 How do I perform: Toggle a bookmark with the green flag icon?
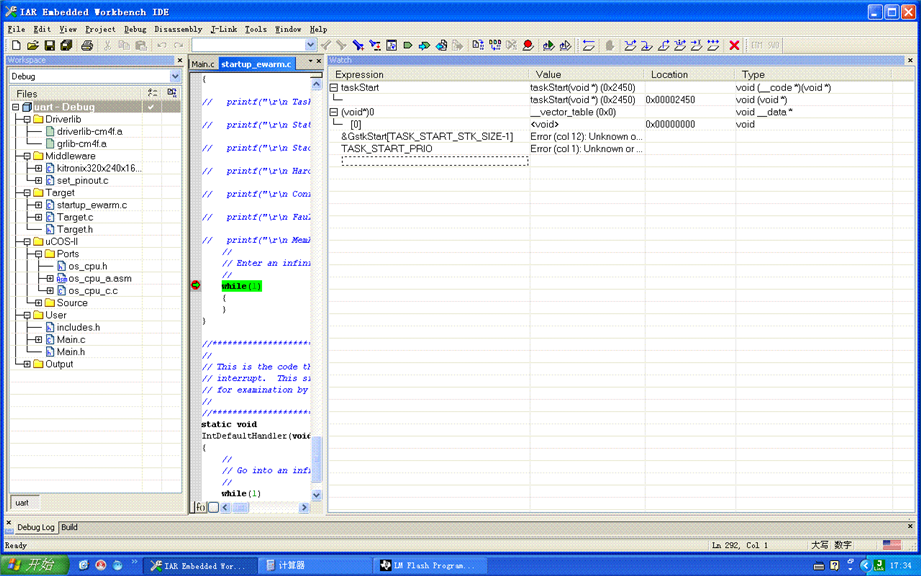click(x=408, y=45)
